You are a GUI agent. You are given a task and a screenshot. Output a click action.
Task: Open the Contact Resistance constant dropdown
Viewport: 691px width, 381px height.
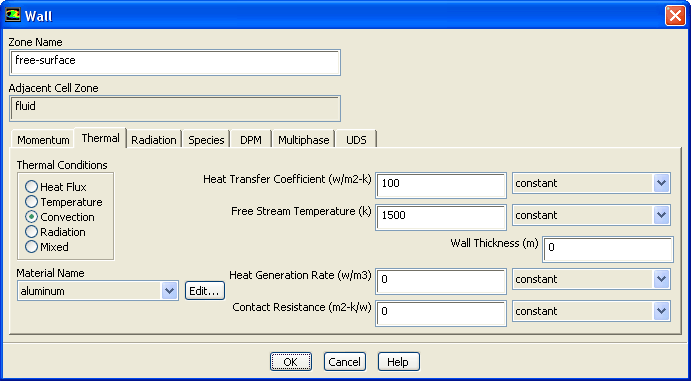[591, 311]
